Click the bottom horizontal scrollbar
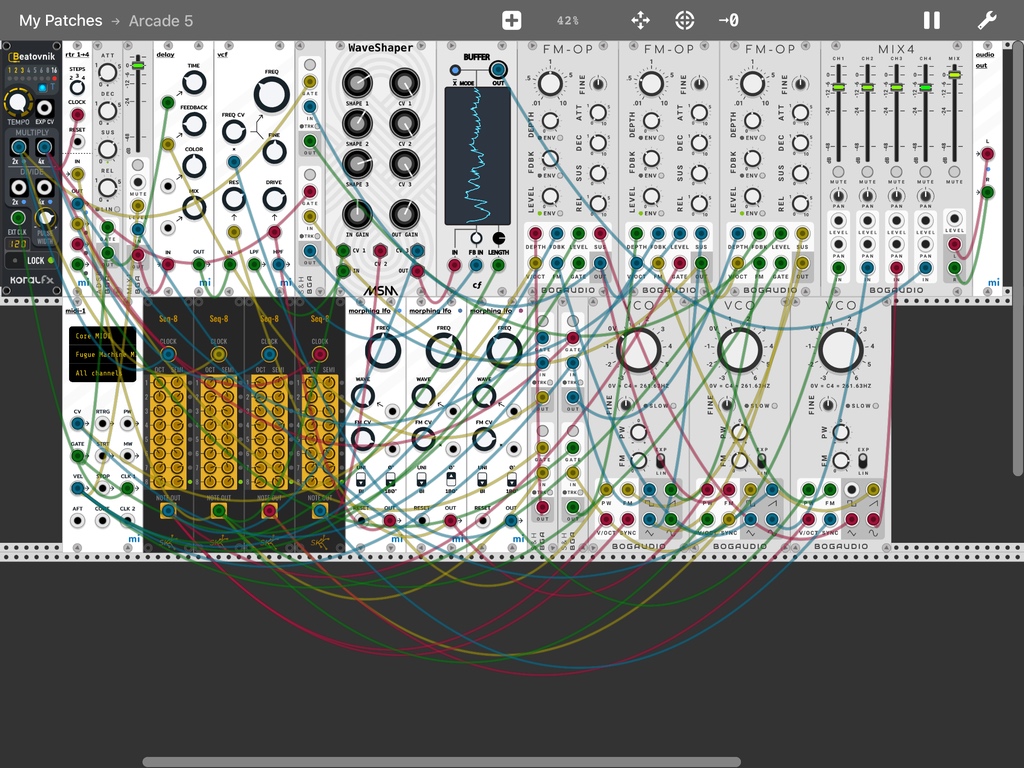Image resolution: width=1024 pixels, height=768 pixels. [x=441, y=762]
